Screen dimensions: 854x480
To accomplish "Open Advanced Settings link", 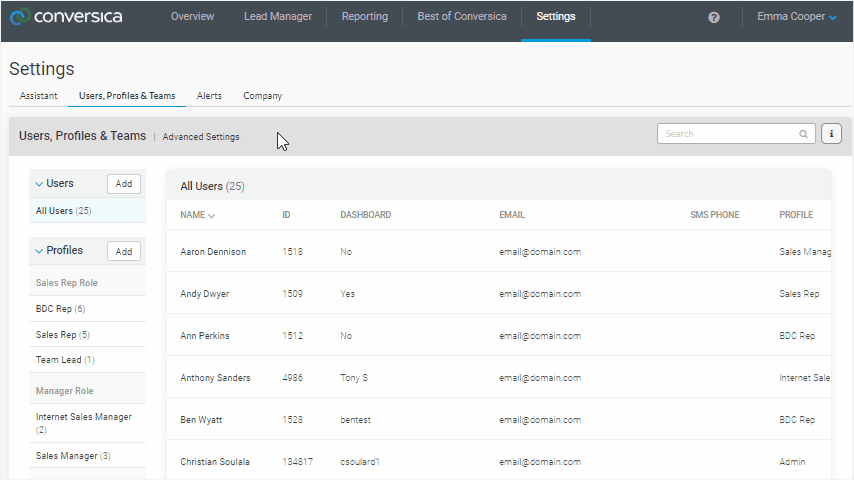I will click(201, 137).
